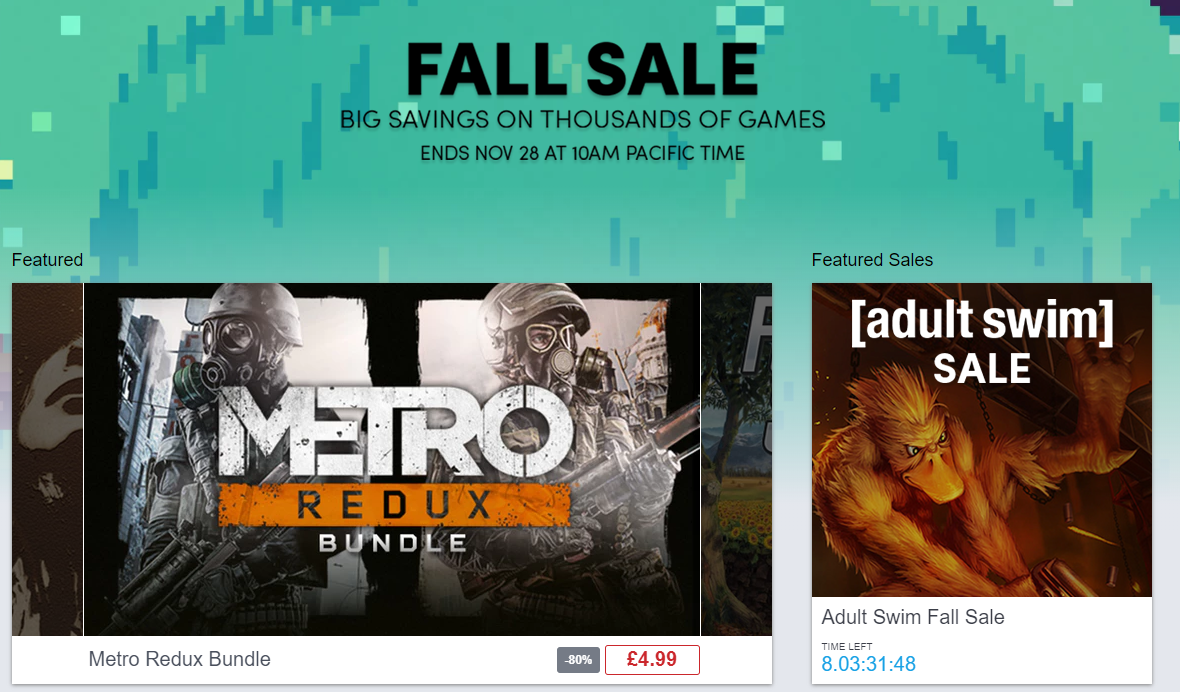Show the next carousel slide with sunflower field

coord(737,459)
